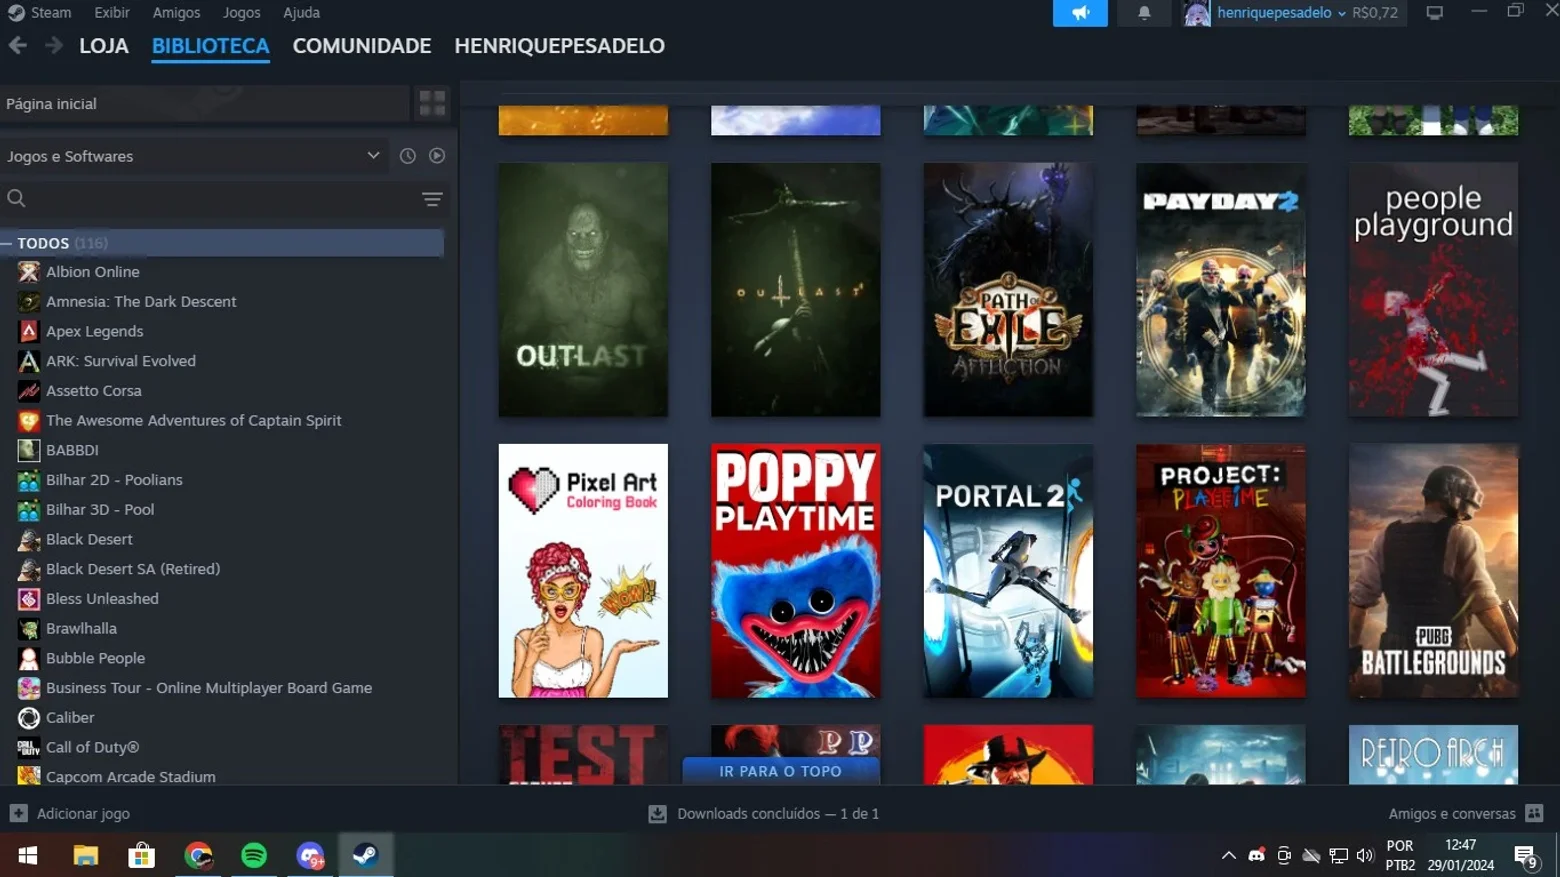Open the People Playground cover
This screenshot has width=1560, height=877.
(x=1433, y=290)
